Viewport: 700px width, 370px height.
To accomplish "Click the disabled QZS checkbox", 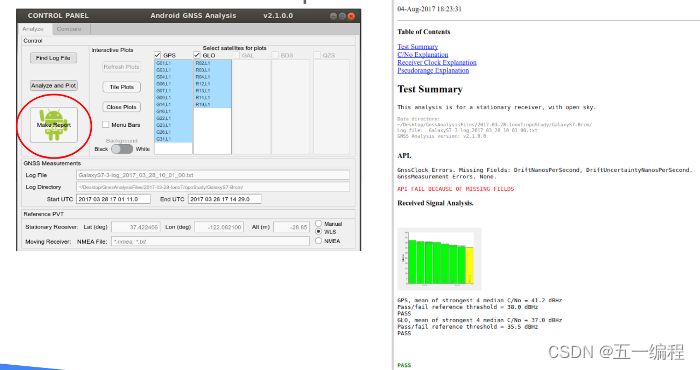I will tap(317, 55).
